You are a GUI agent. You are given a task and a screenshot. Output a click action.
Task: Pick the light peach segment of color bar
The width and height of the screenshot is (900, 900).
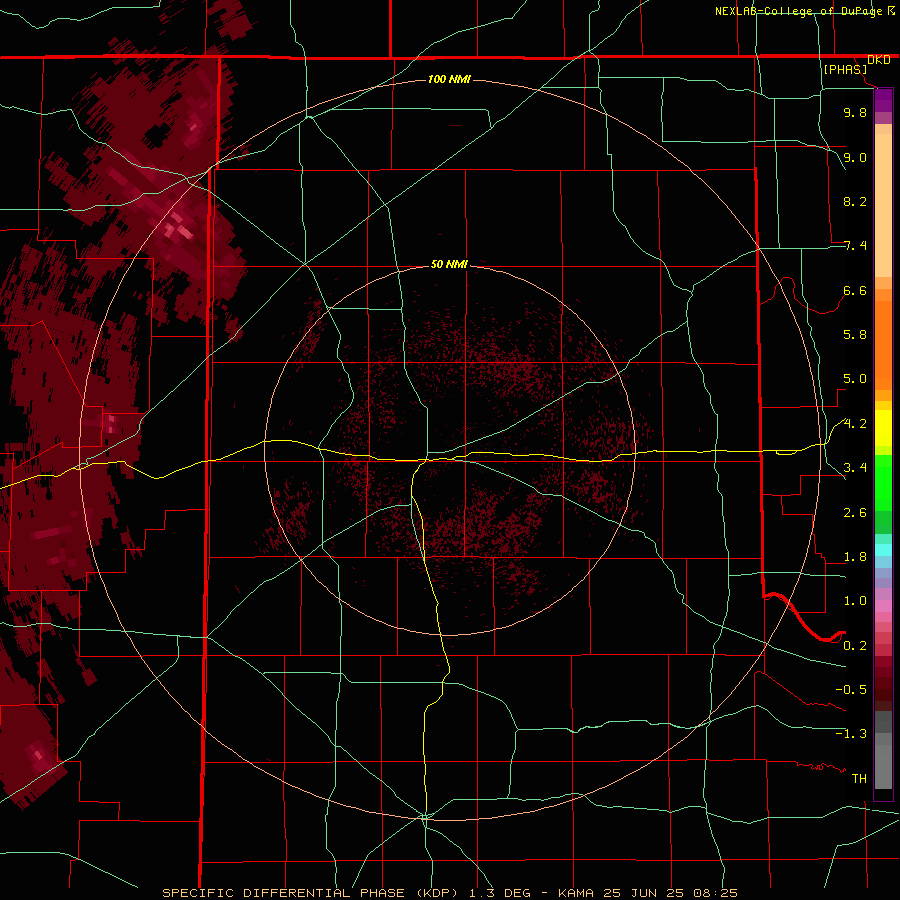[x=883, y=205]
